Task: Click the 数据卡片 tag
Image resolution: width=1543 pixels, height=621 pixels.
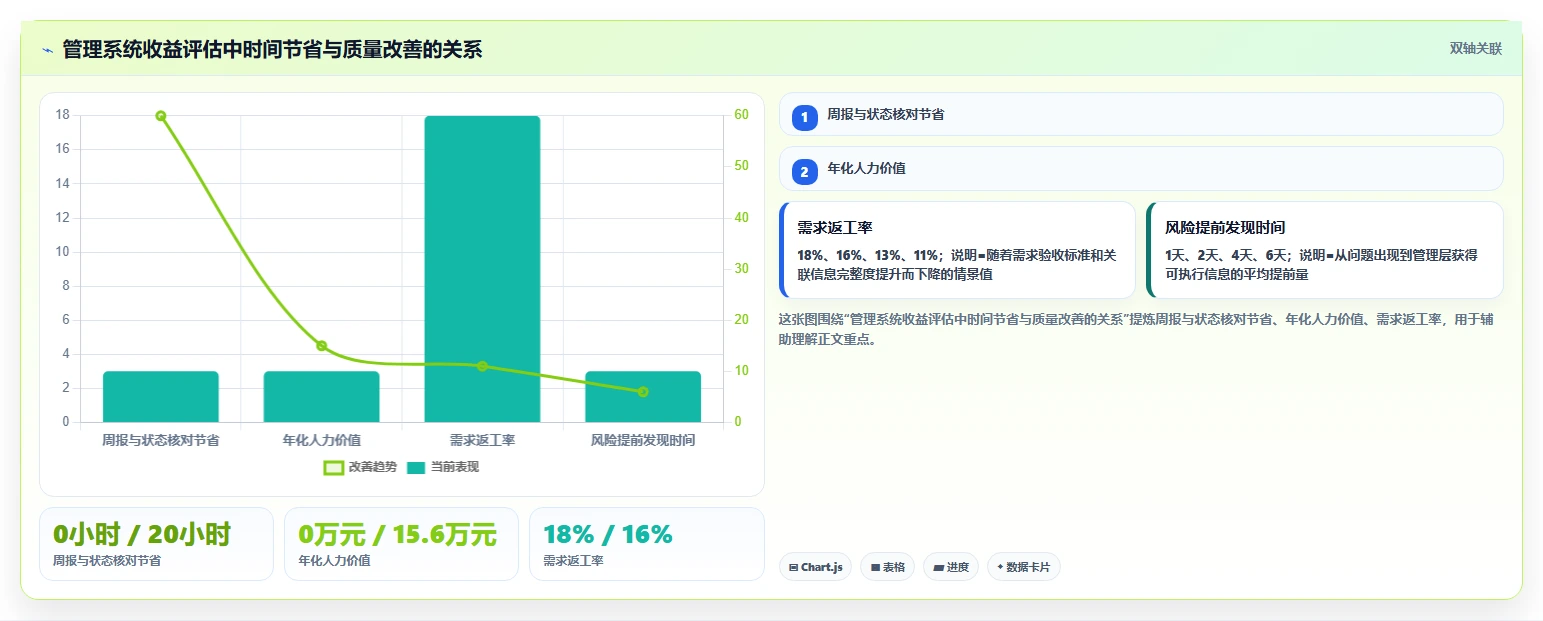Action: (x=1023, y=567)
